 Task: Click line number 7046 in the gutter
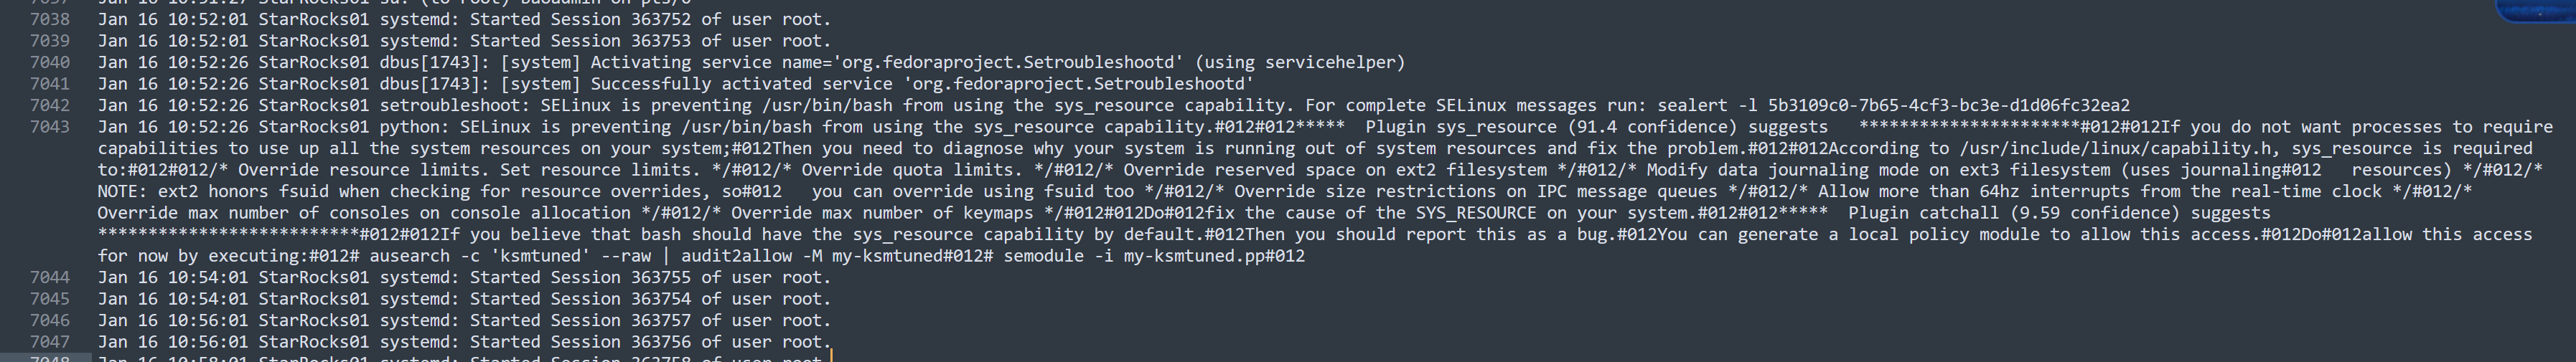(x=50, y=320)
